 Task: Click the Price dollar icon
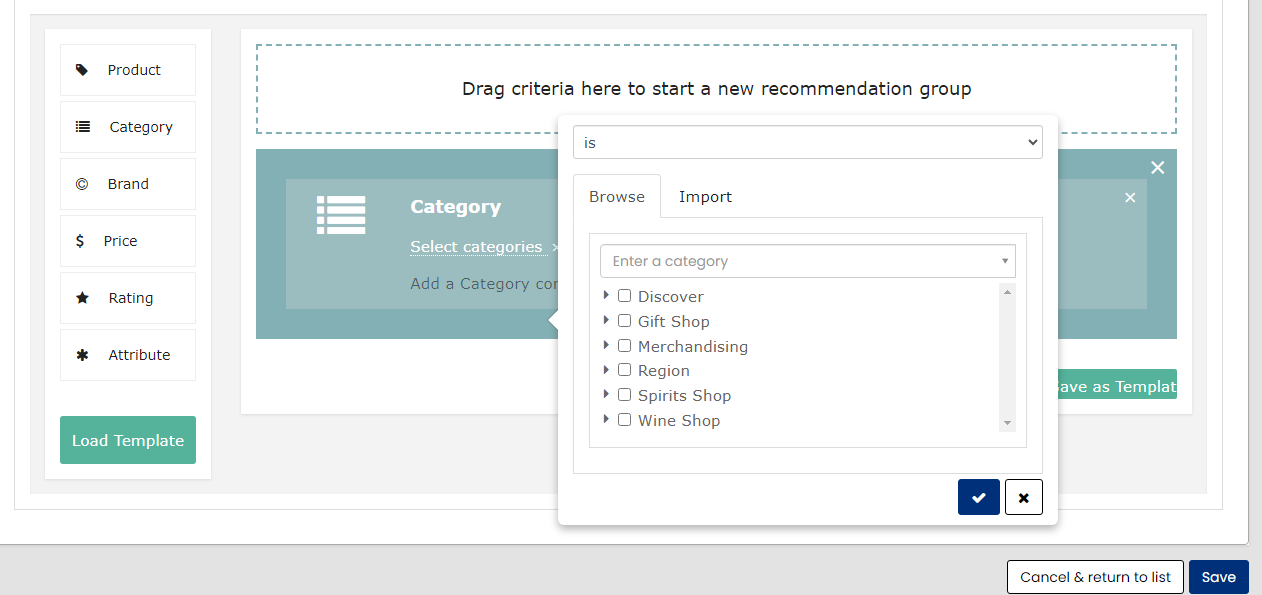[x=80, y=241]
